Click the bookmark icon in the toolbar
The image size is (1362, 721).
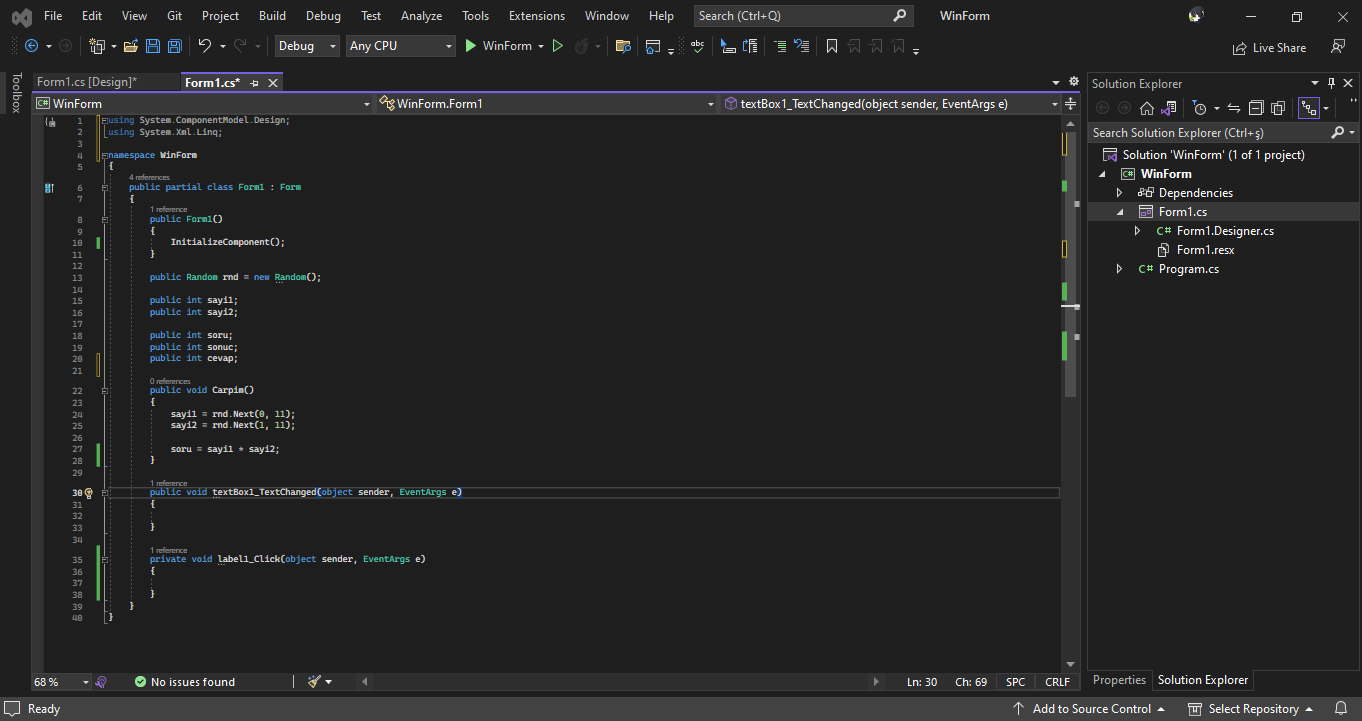[831, 46]
